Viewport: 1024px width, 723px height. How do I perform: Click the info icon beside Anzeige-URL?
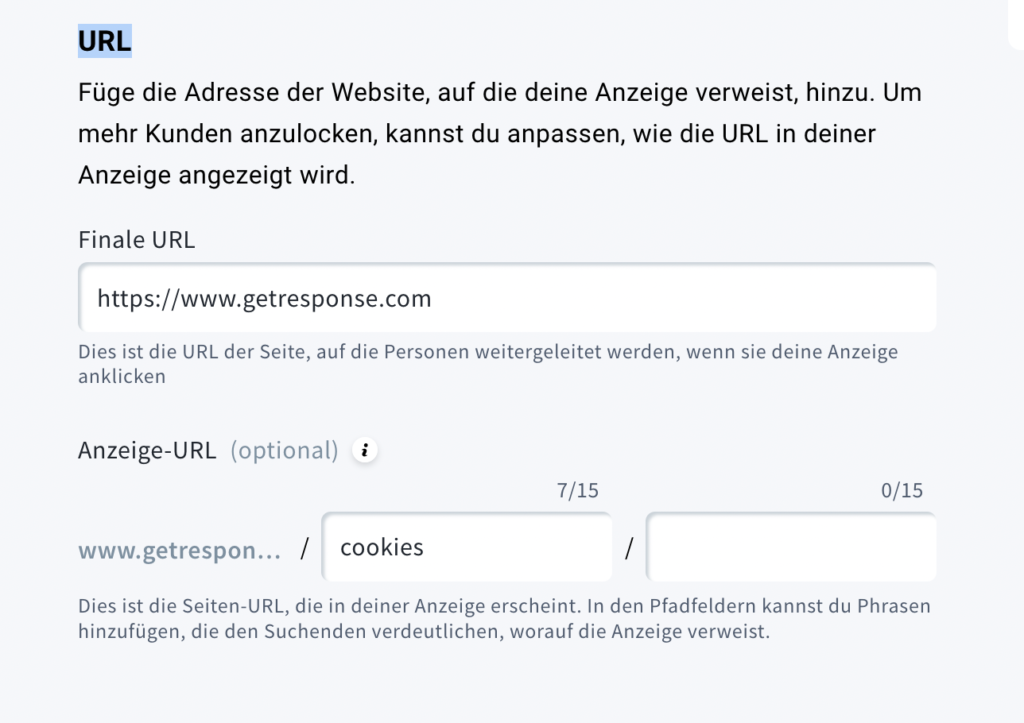click(365, 450)
